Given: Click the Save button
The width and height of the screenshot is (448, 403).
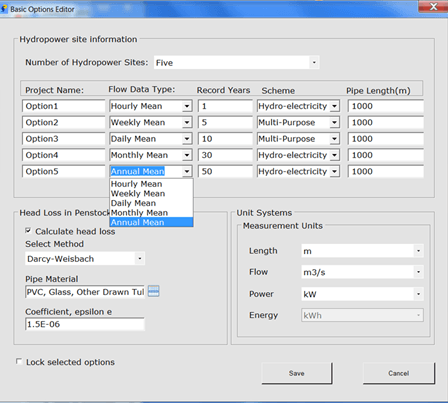Looking at the screenshot, I should pos(297,373).
